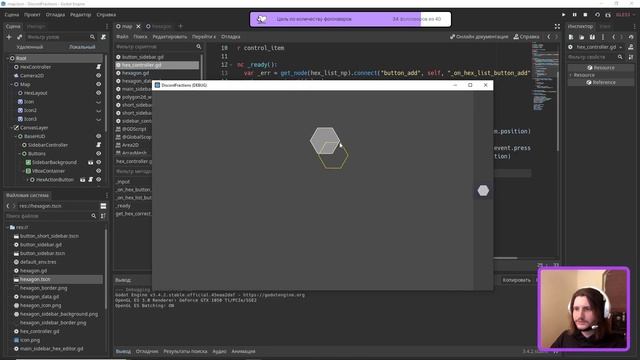
Task: Click the file search field in FileSystem
Action: tap(51, 216)
